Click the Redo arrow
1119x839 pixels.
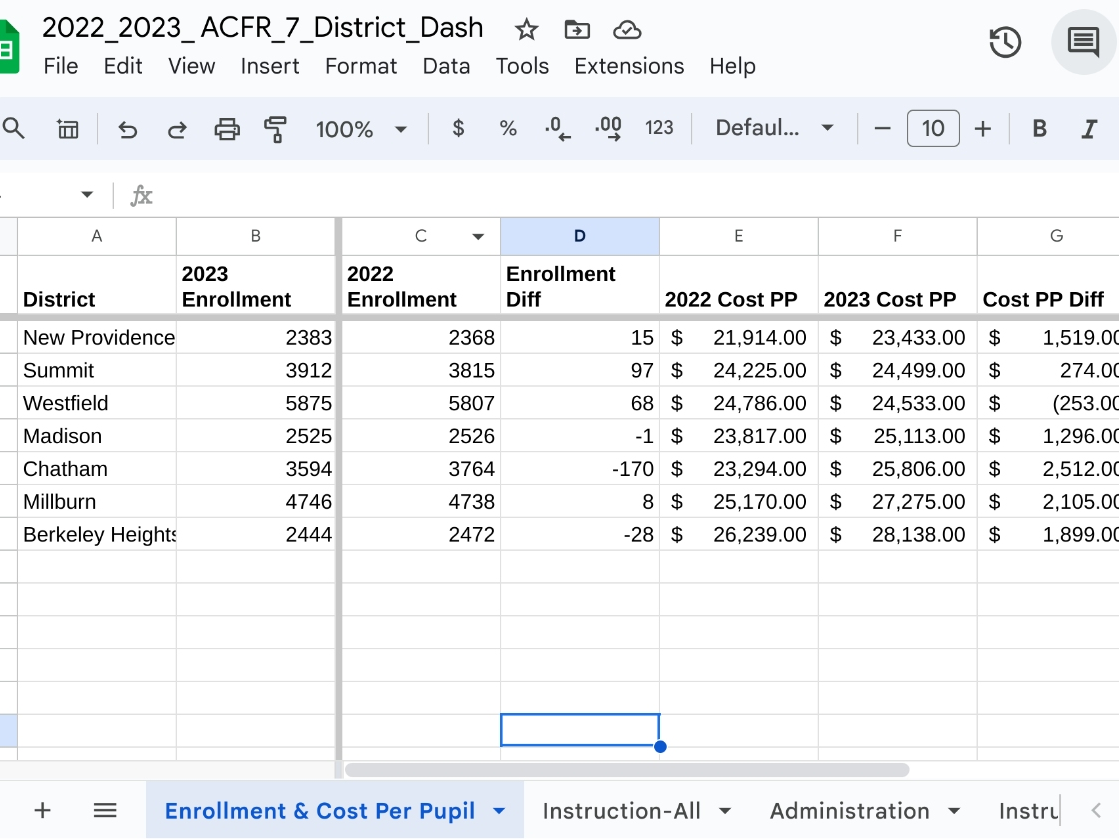coord(177,129)
